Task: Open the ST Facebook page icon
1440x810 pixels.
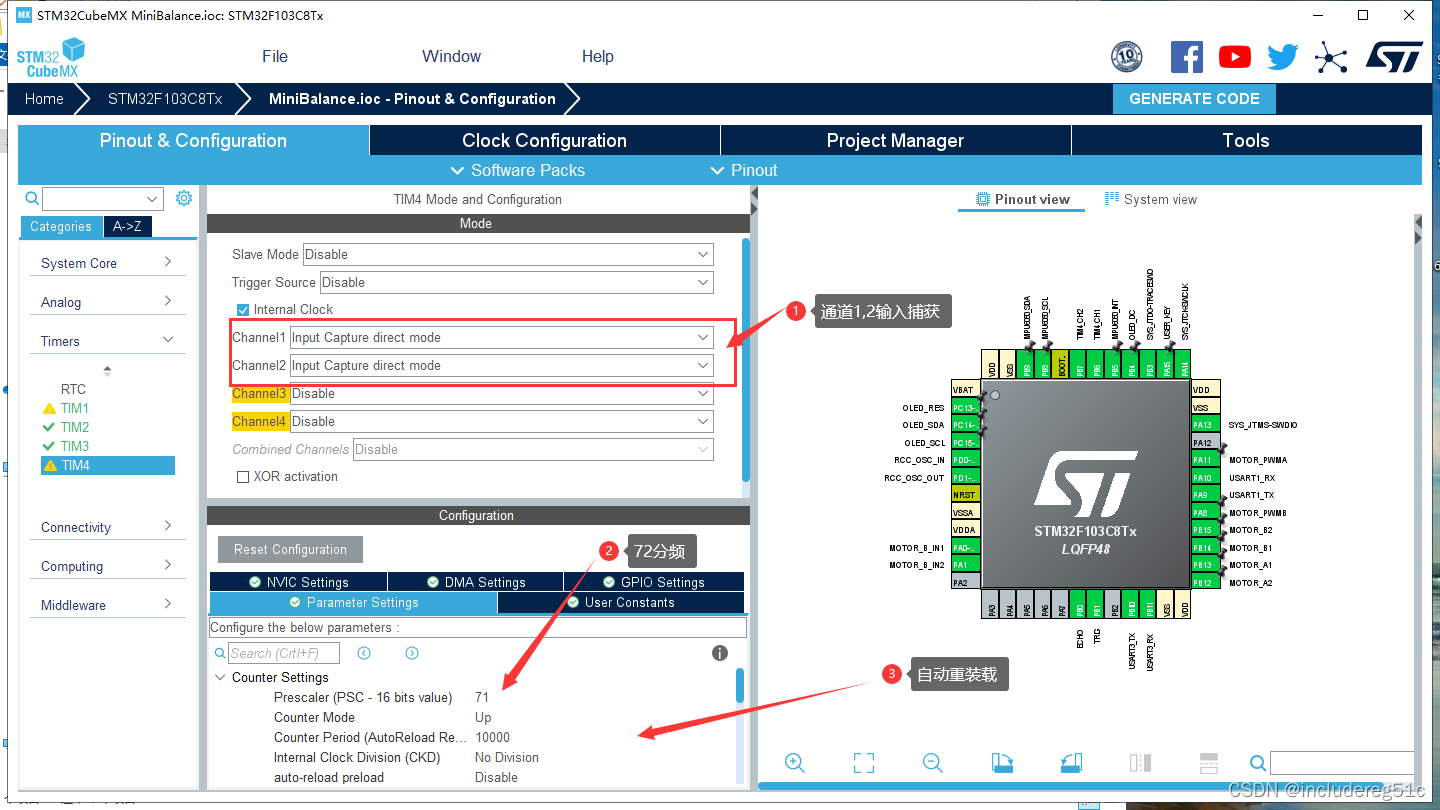Action: click(x=1186, y=57)
